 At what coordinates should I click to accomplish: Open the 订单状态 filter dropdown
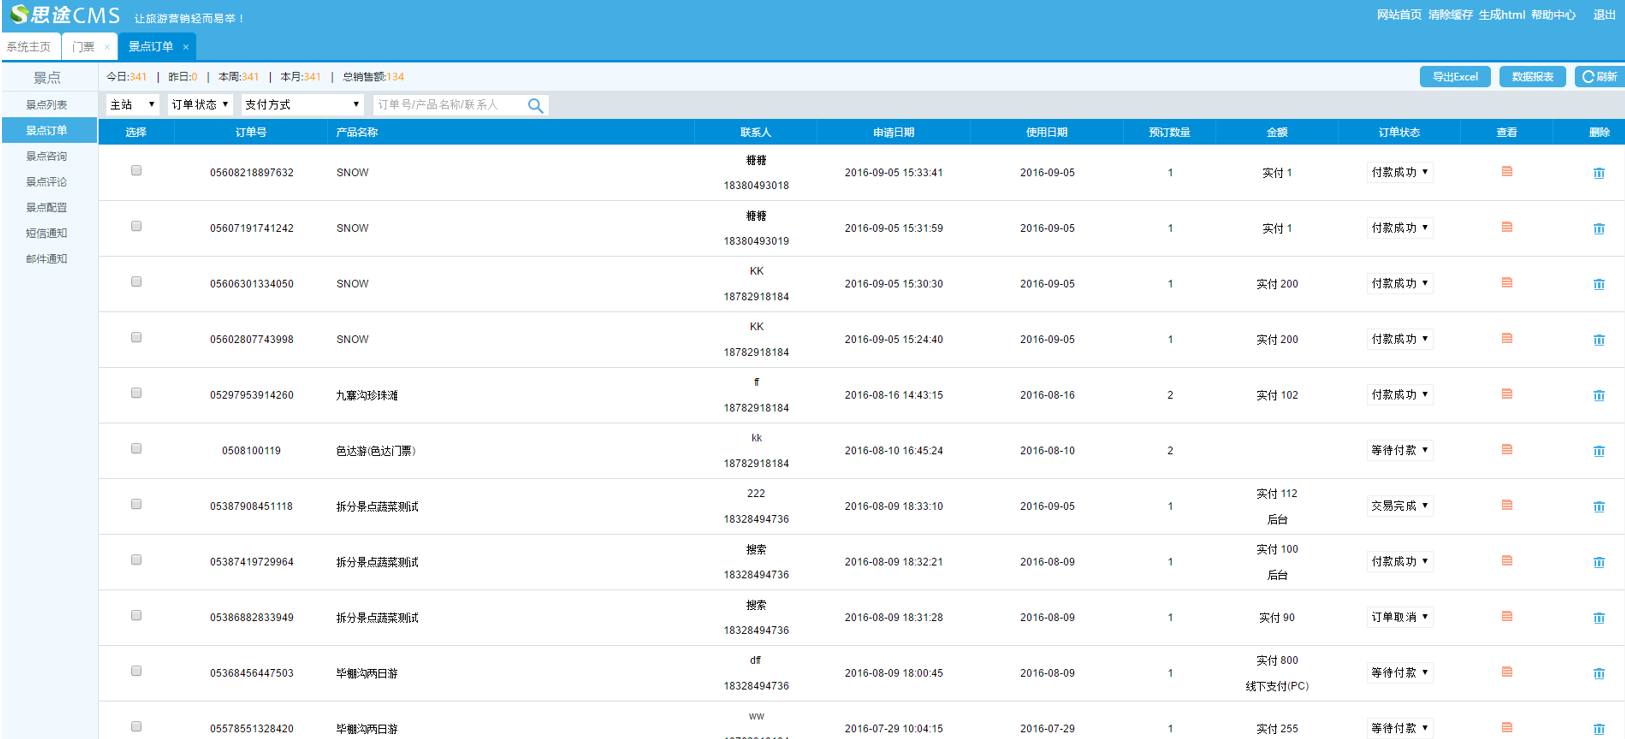(200, 105)
